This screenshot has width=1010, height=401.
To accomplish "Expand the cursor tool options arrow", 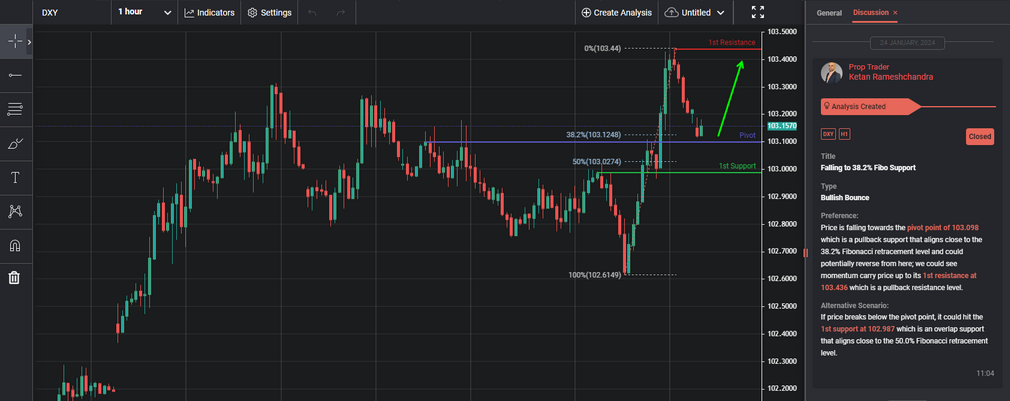I will [x=29, y=42].
